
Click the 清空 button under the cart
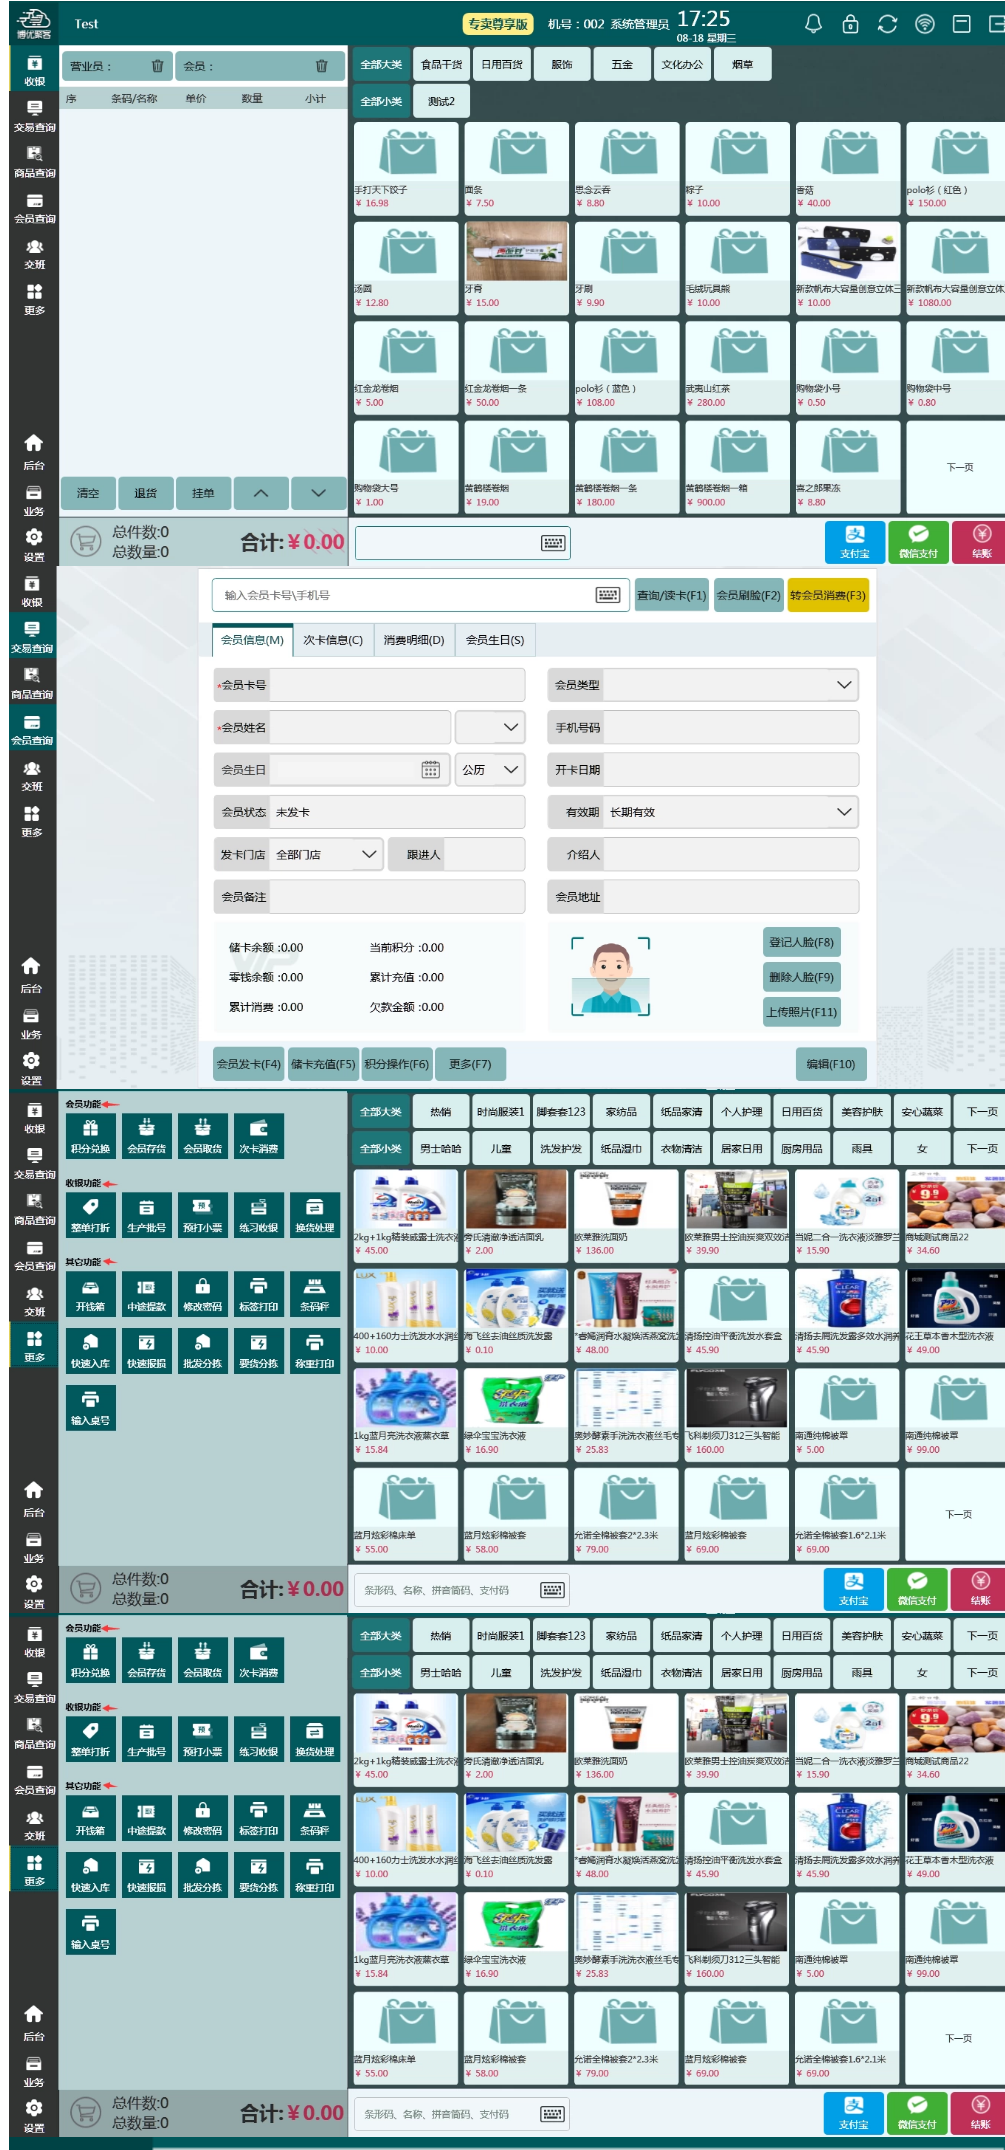point(88,493)
